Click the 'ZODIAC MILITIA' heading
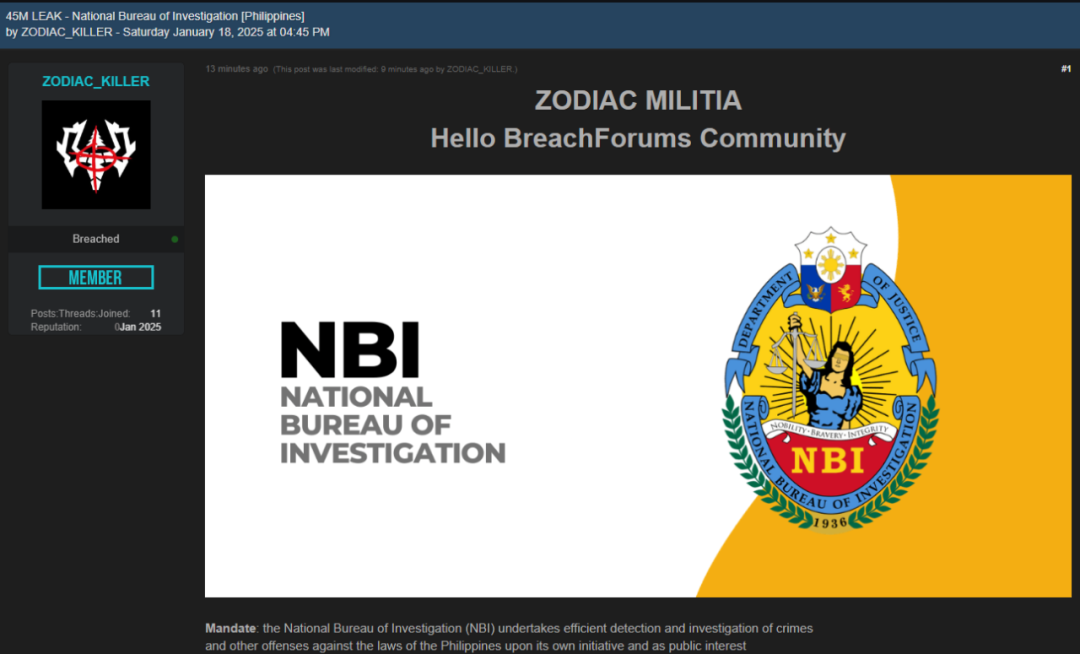The image size is (1080, 654). 638,101
